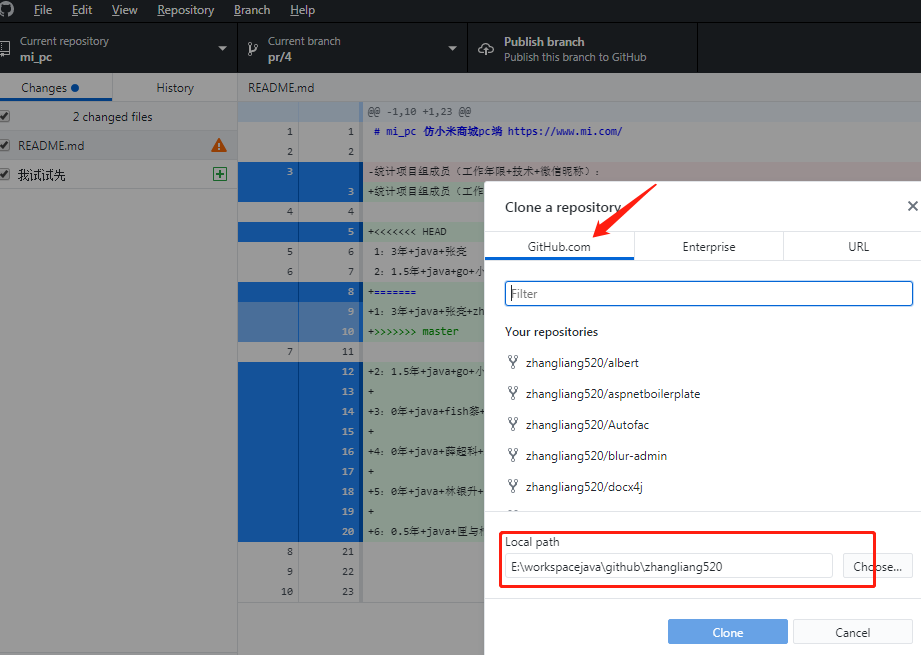
Task: Click Publish branch button
Action: pyautogui.click(x=583, y=48)
